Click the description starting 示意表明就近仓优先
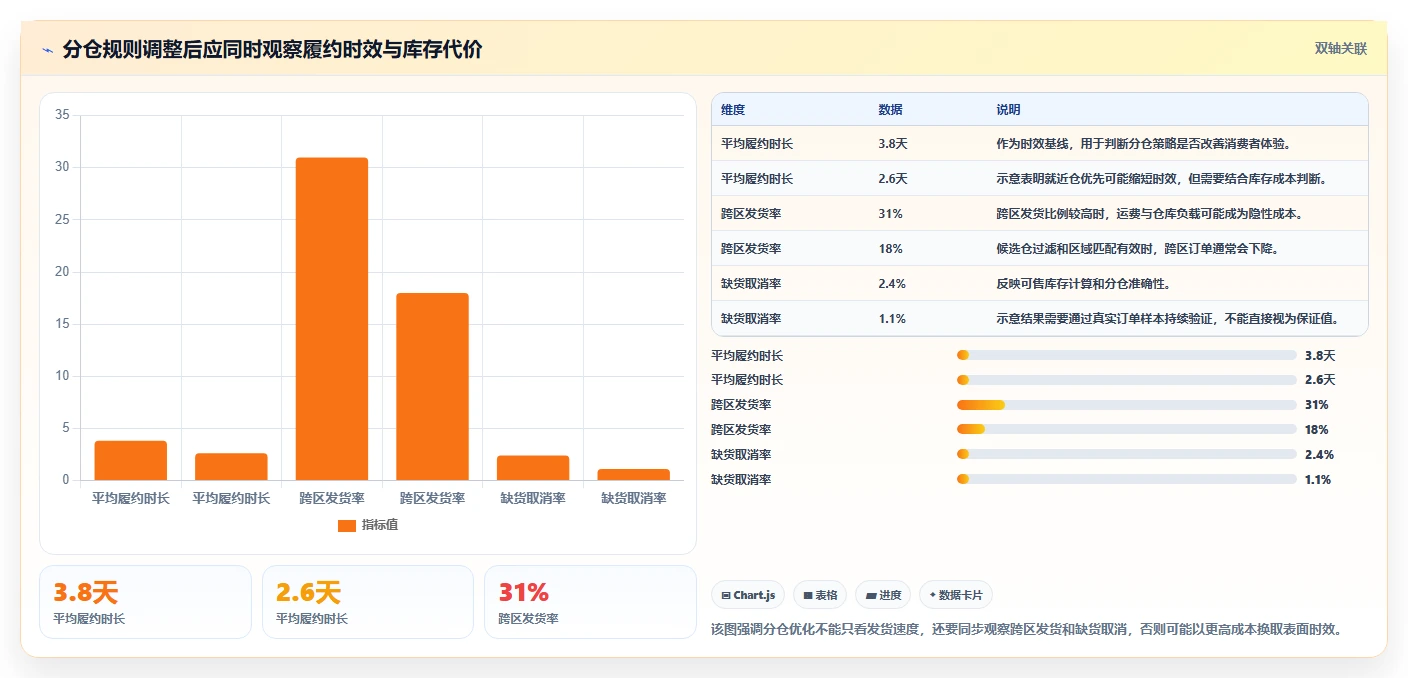 (1162, 179)
